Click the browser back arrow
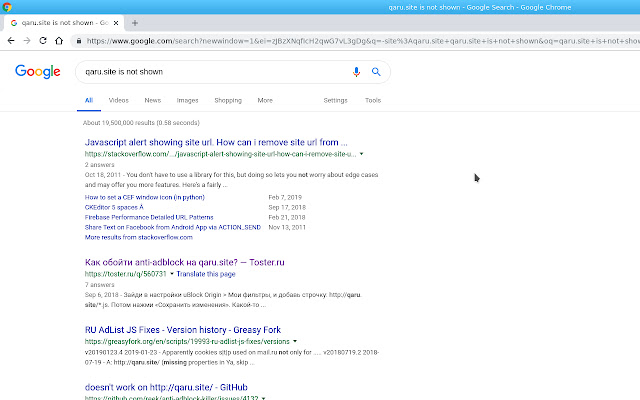Screen dimensions: 640x400 click(x=11, y=40)
